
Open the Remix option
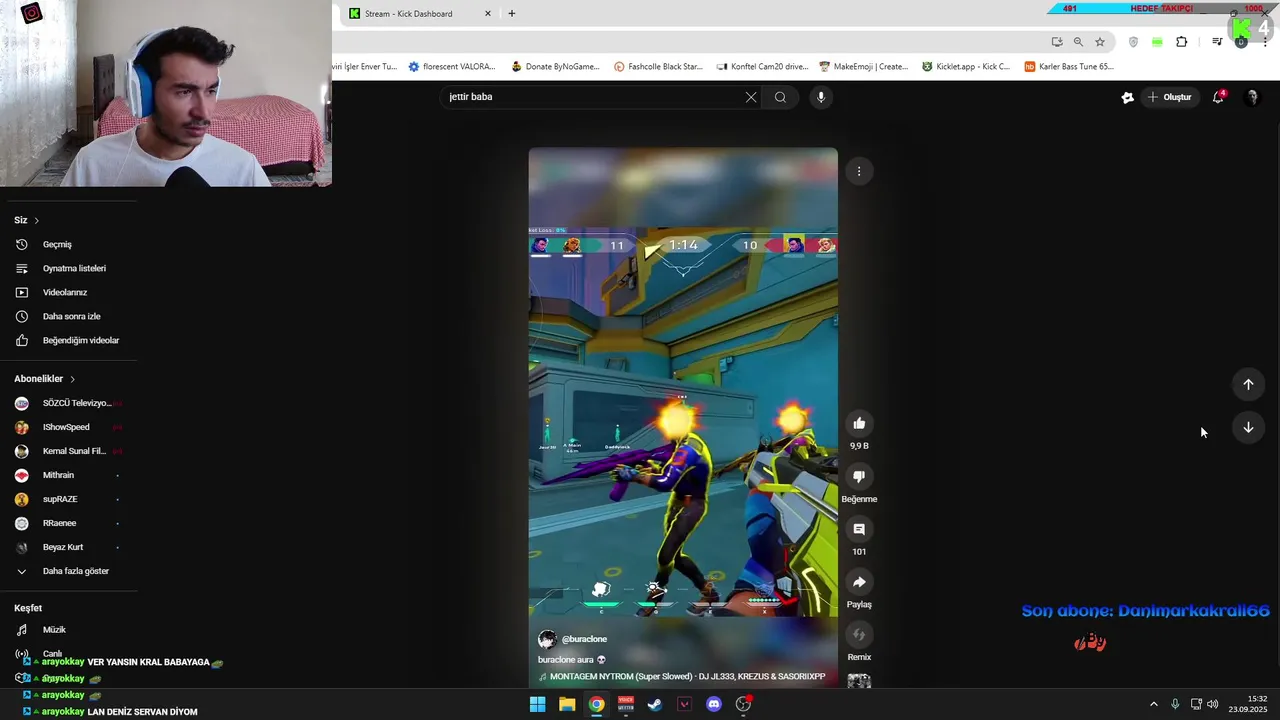[x=859, y=635]
